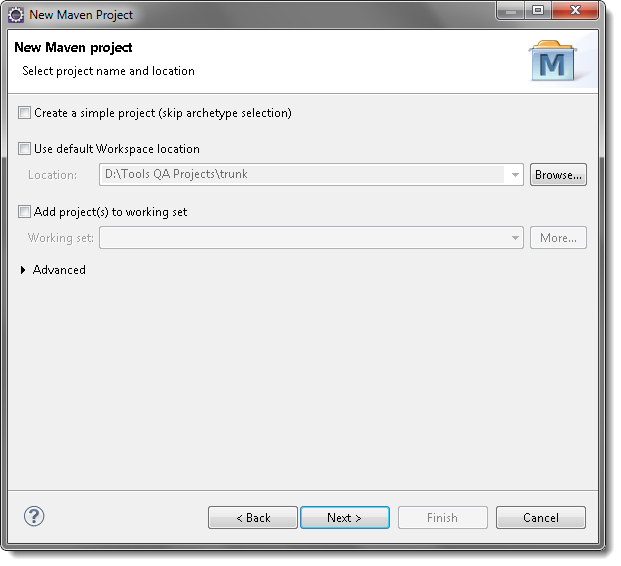Click the 'New Maven project' heading
This screenshot has height=566, width=621.
(x=73, y=48)
